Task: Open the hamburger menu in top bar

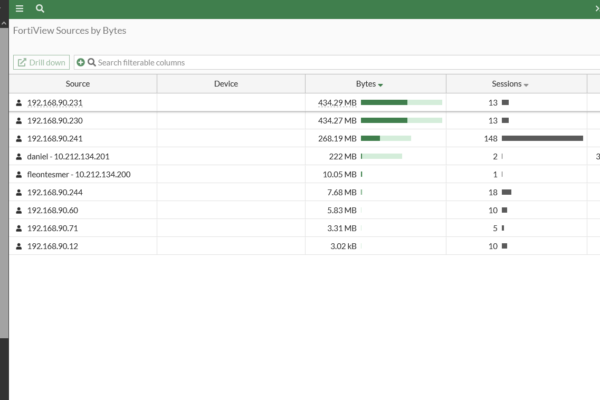Action: tap(19, 8)
